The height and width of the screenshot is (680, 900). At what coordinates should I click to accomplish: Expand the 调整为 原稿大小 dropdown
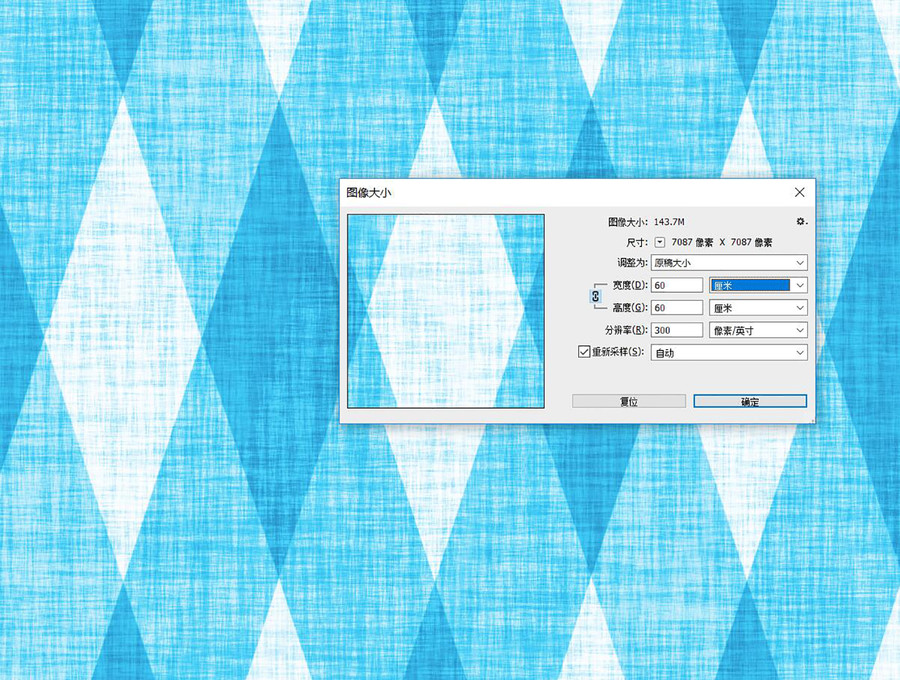click(x=729, y=263)
